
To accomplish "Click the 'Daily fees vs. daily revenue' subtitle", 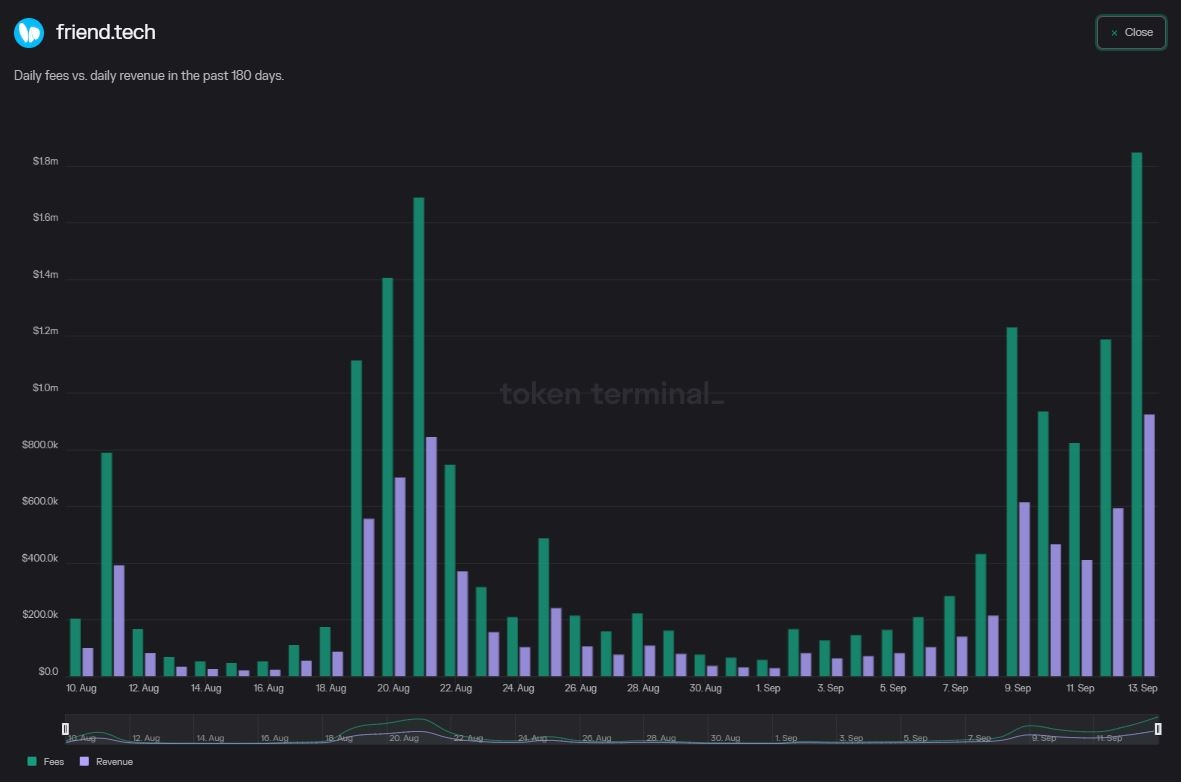I will click(x=149, y=75).
